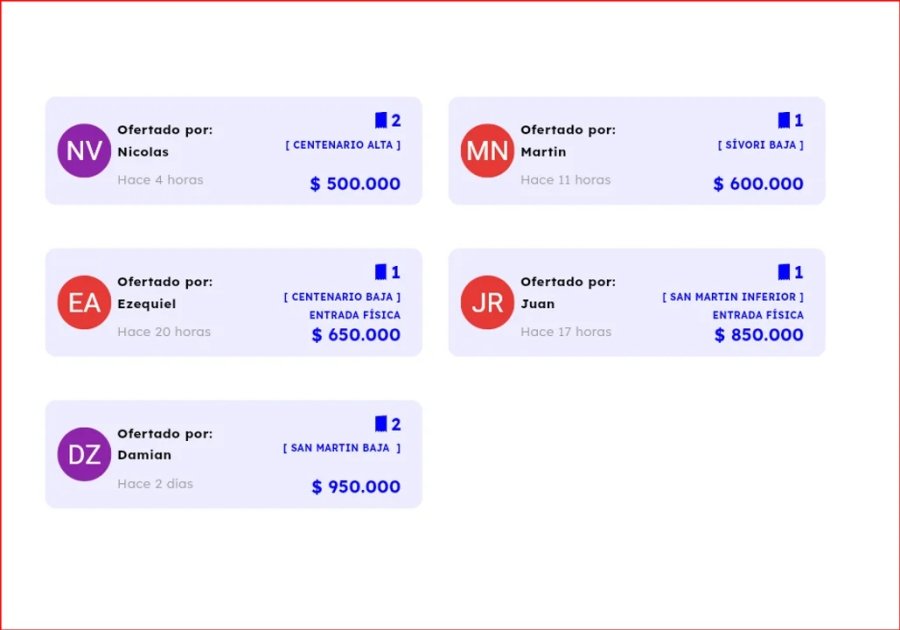Select the San Martin Baja section label
Viewport: 900px width, 630px height.
tap(341, 448)
